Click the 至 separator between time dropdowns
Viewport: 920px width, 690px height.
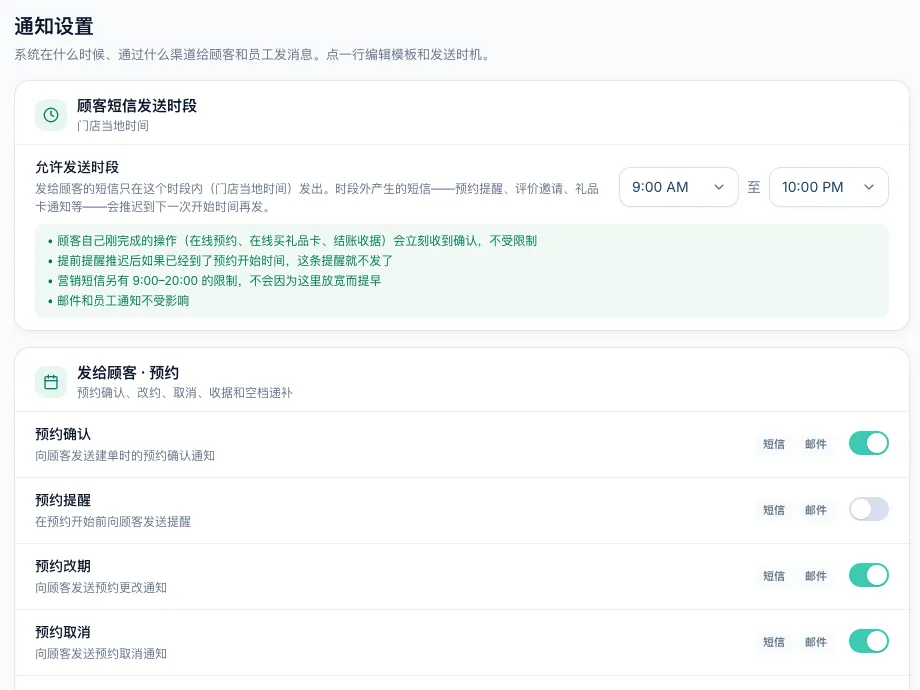pyautogui.click(x=754, y=187)
